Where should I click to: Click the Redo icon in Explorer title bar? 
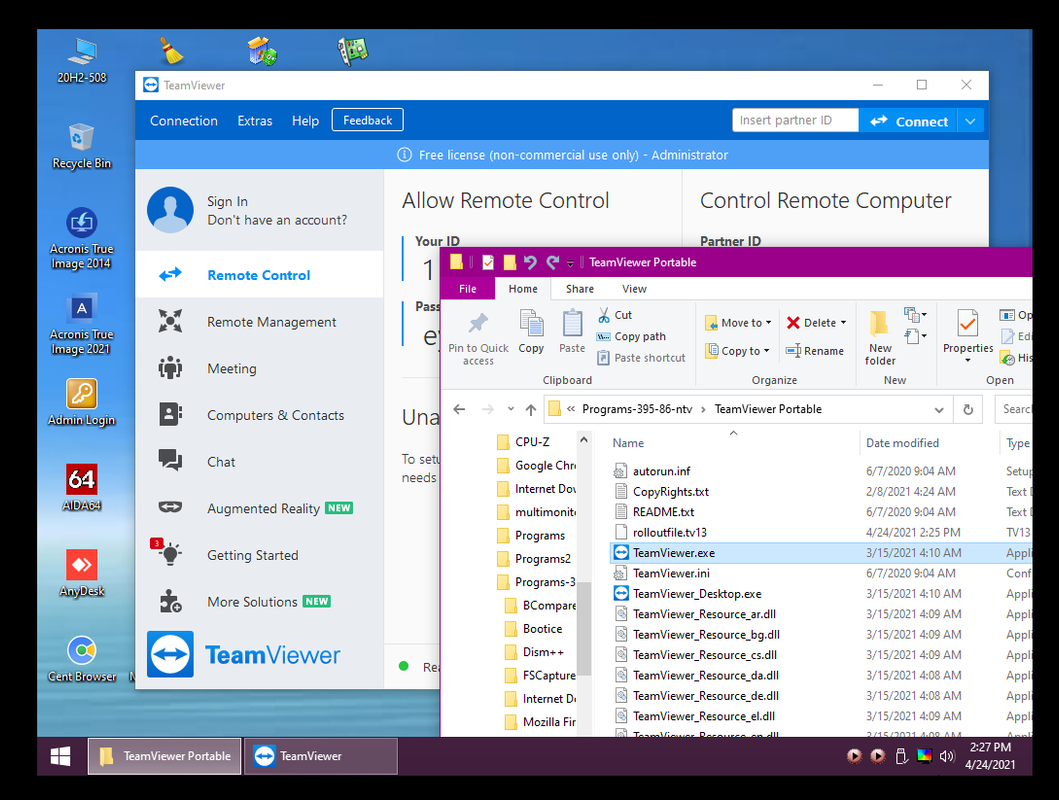[552, 262]
